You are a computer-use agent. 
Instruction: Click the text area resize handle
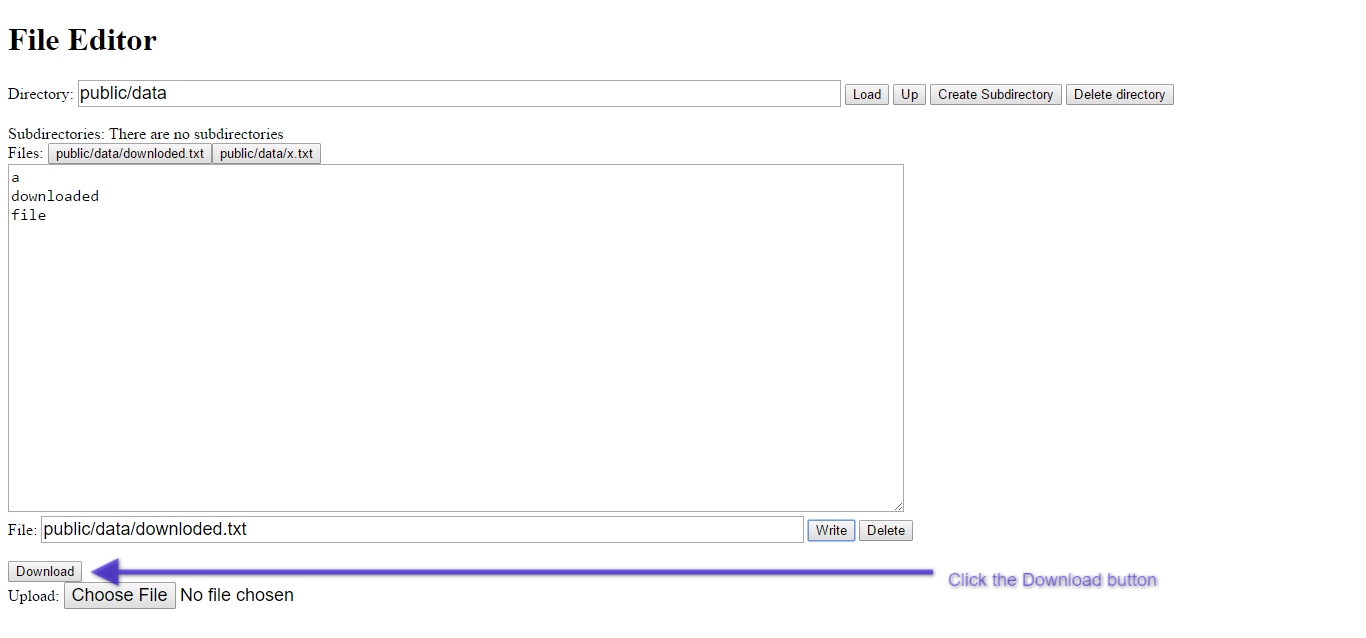[898, 506]
